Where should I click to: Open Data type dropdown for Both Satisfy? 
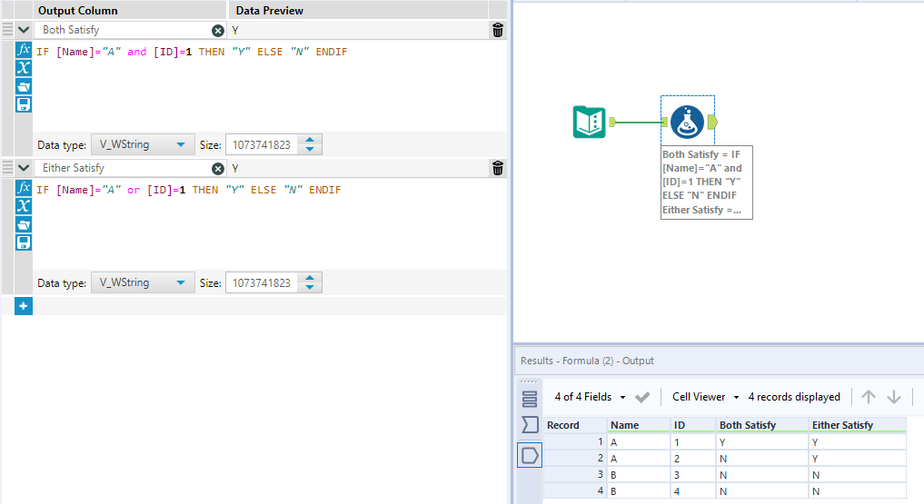click(143, 144)
